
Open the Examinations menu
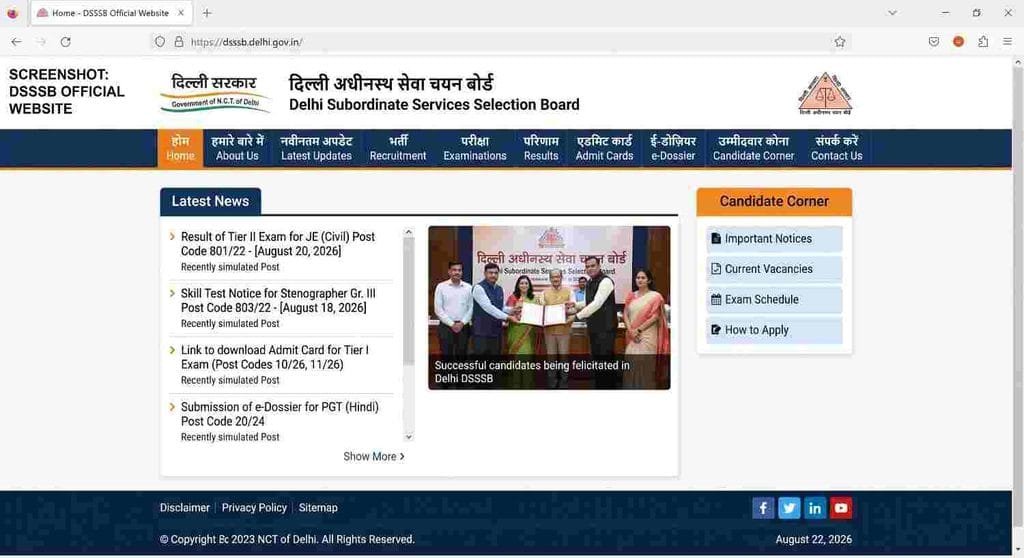pos(475,148)
